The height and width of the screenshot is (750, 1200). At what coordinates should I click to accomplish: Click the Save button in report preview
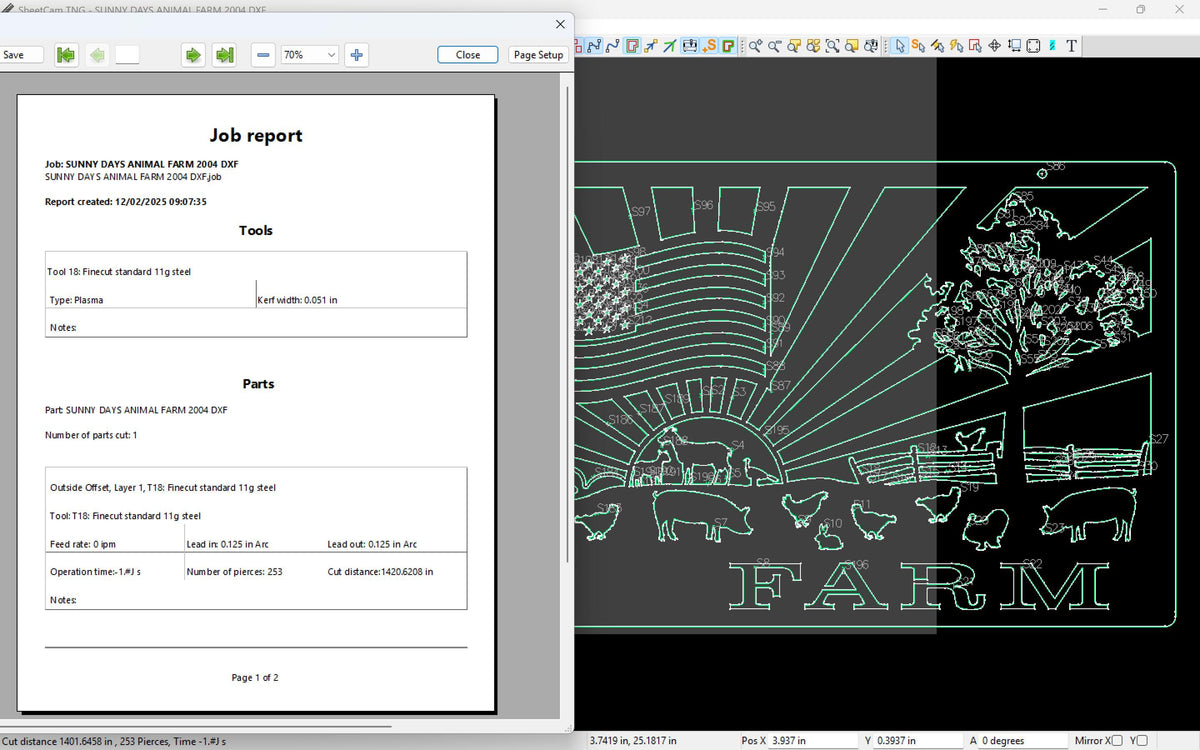[21, 55]
